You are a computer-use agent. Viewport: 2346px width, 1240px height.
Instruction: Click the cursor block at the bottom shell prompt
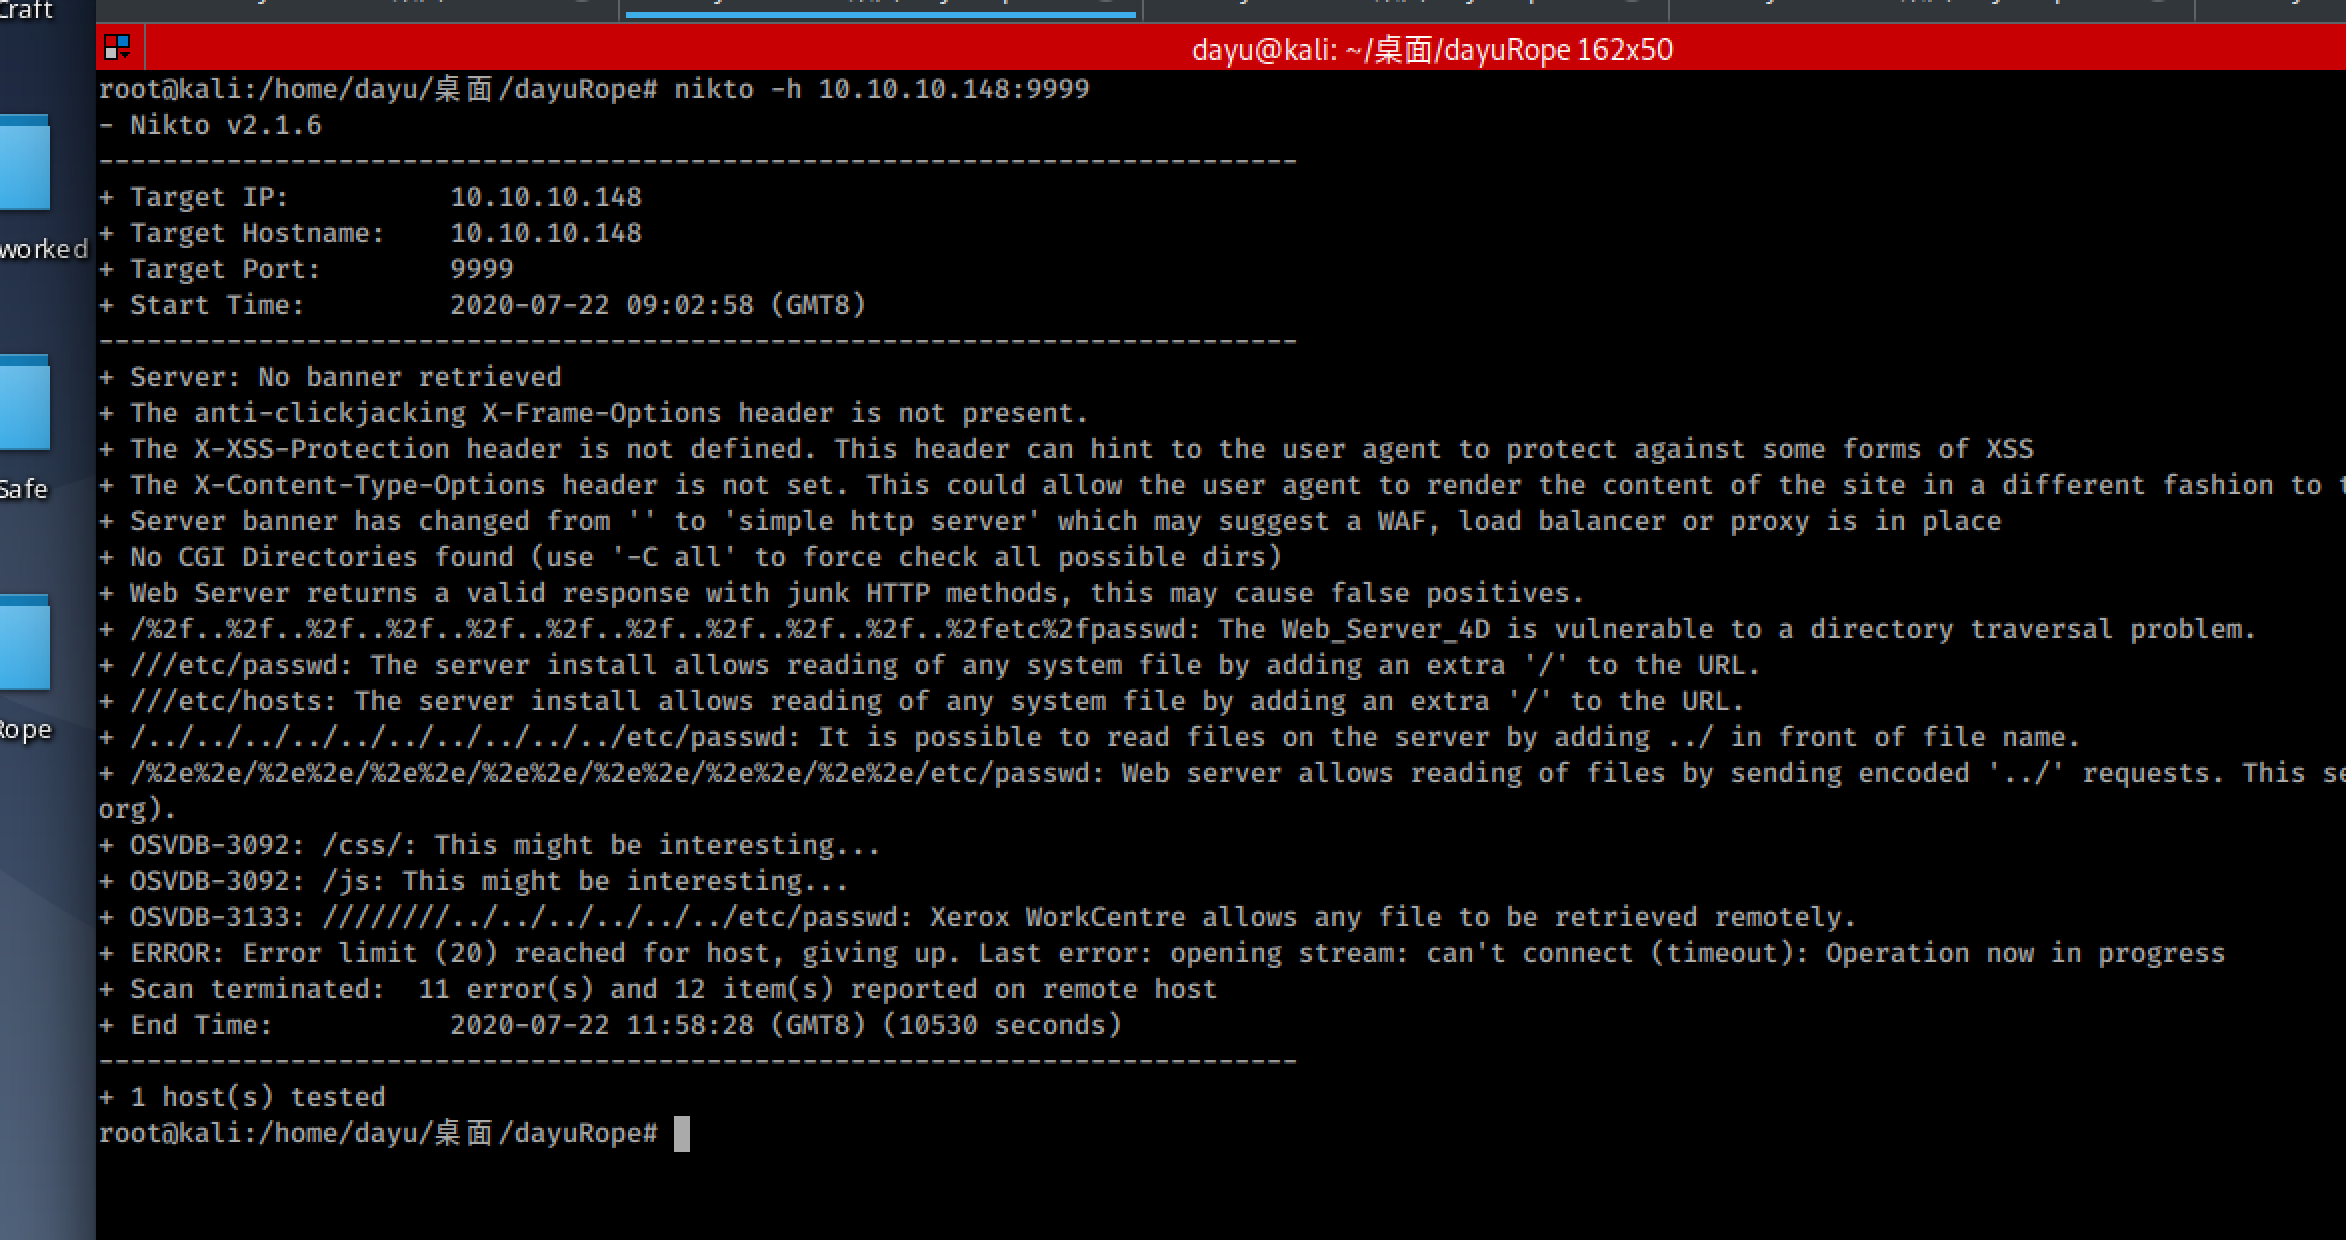(682, 1134)
